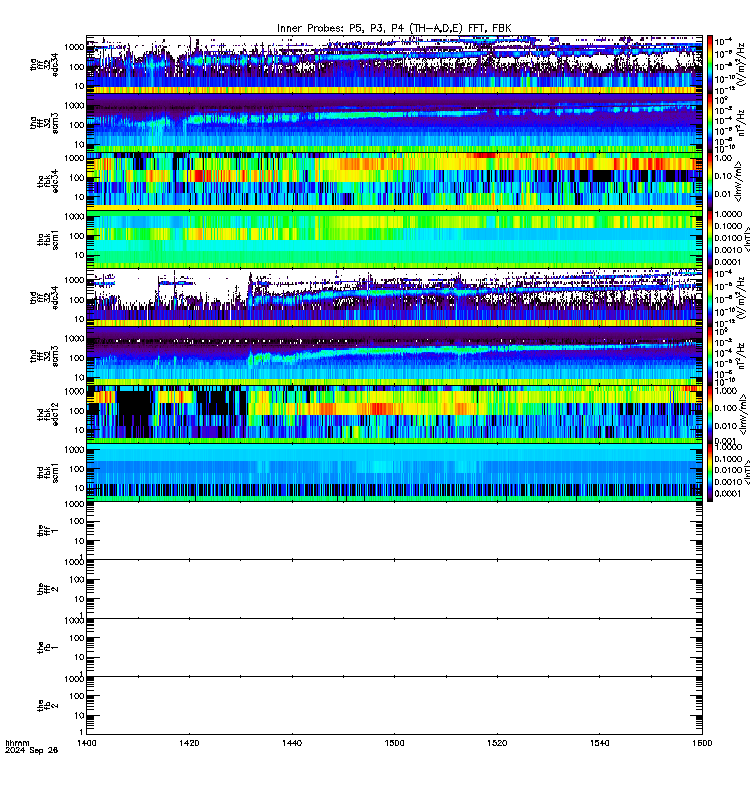Click the tha fbk scm1 color bar
The width and height of the screenshot is (750, 800).
(x=710, y=239)
